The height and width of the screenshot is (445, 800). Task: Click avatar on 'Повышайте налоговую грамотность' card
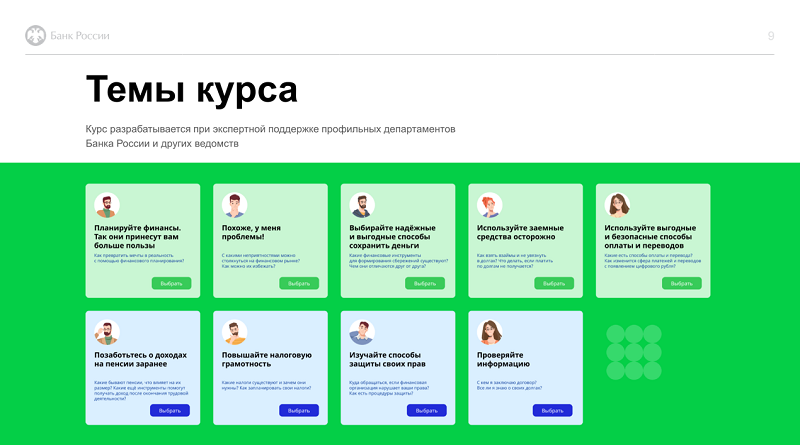[234, 333]
